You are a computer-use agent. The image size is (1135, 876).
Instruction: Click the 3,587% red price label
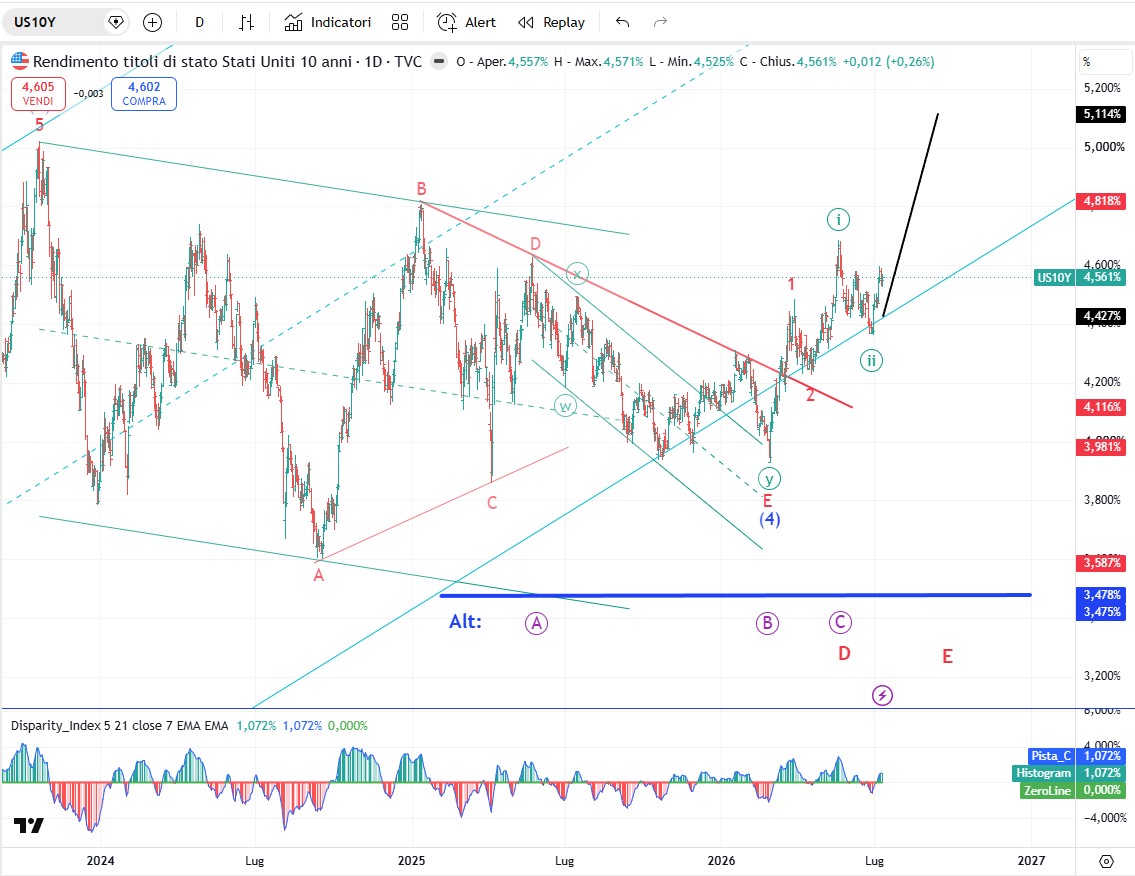[1102, 563]
